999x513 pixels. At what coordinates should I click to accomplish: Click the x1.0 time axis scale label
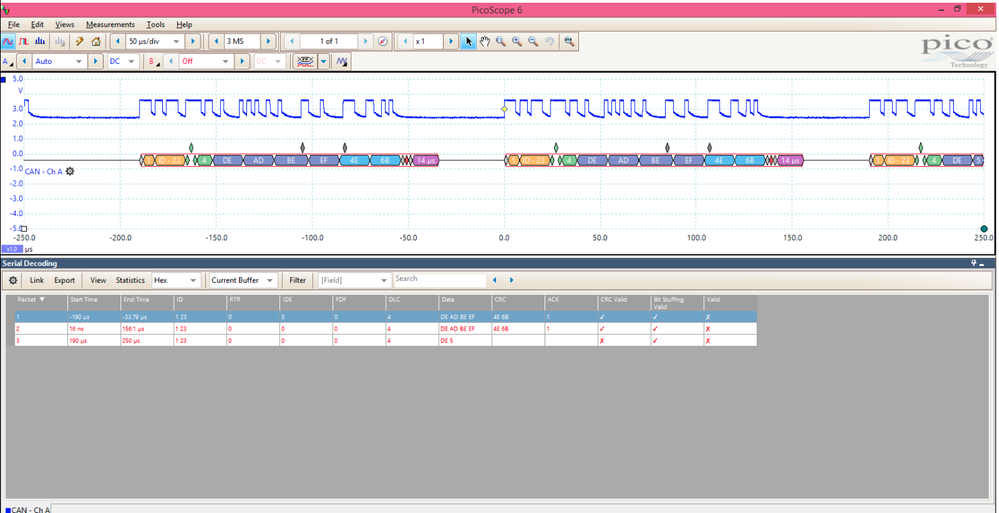pyautogui.click(x=11, y=249)
